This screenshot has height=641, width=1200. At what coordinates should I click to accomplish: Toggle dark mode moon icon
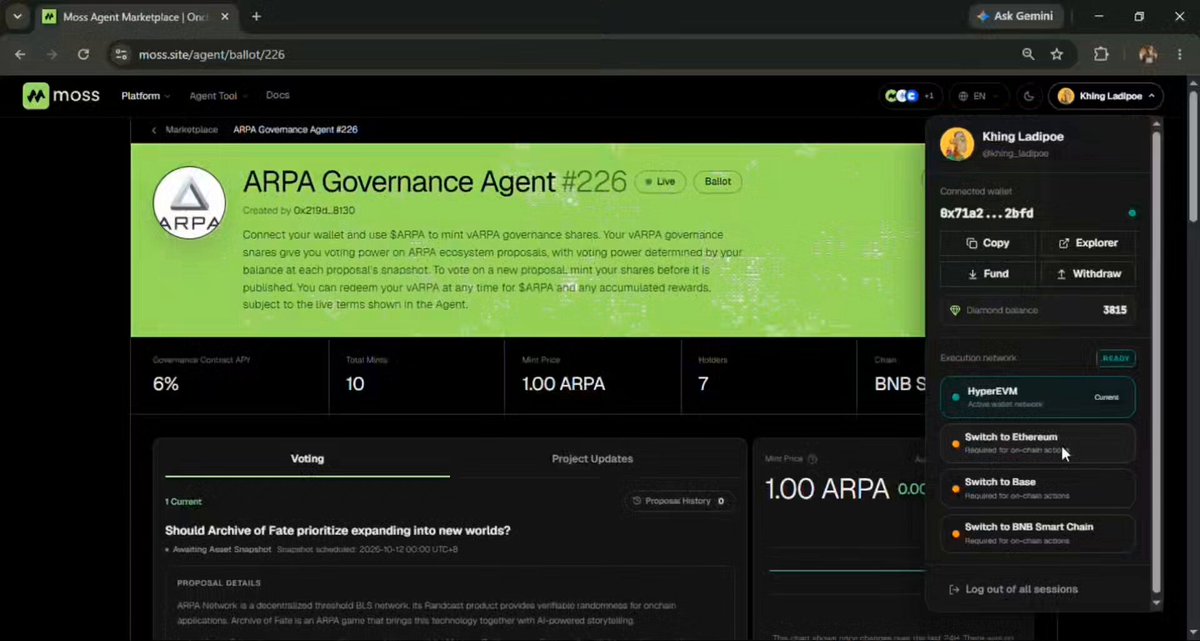pyautogui.click(x=1029, y=96)
